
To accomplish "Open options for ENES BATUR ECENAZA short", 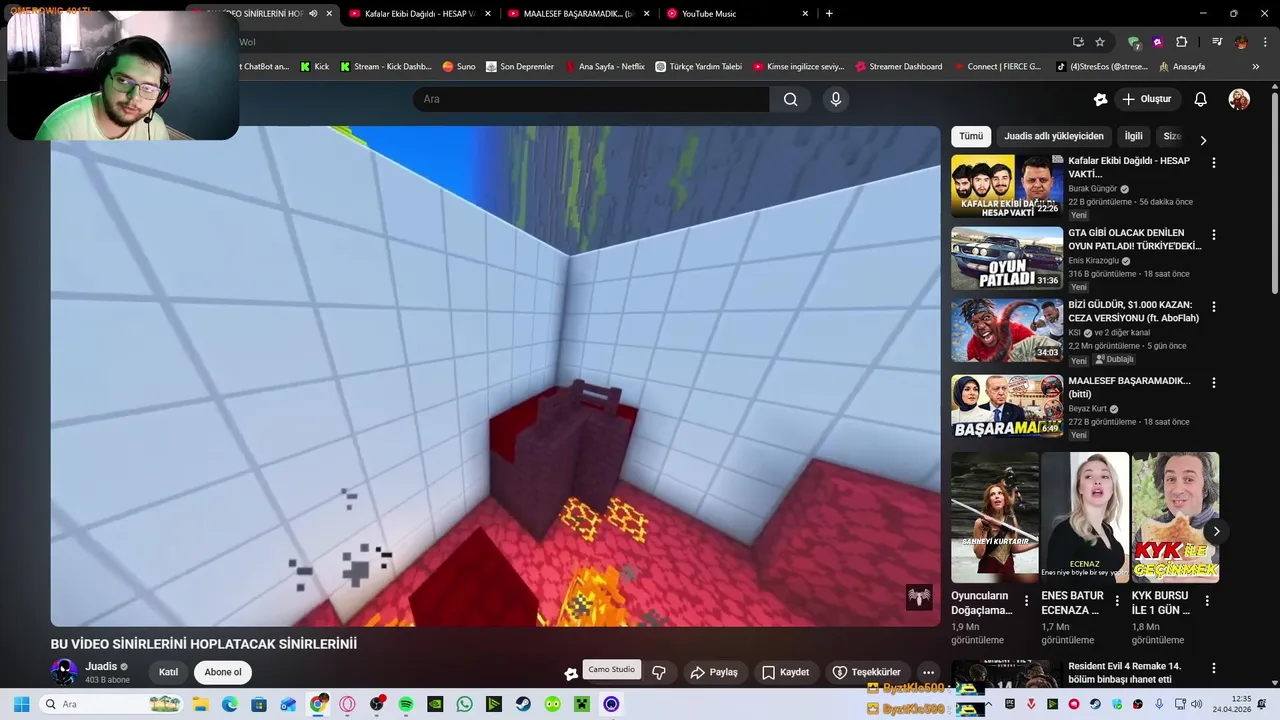I will coord(1117,601).
